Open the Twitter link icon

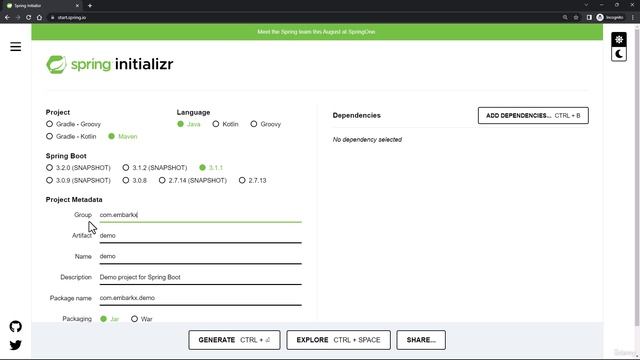16,345
